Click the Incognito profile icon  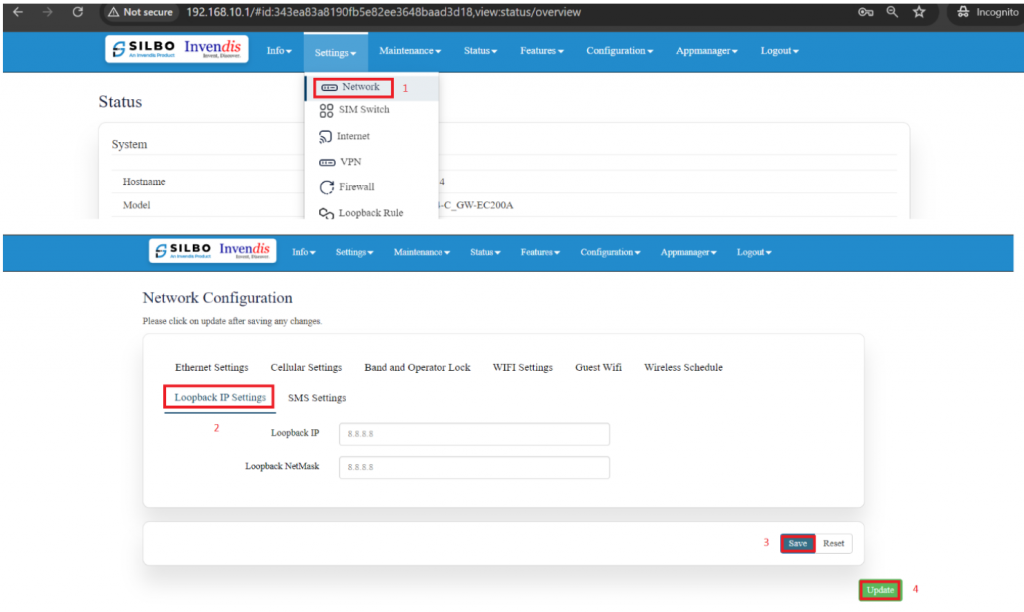[963, 12]
